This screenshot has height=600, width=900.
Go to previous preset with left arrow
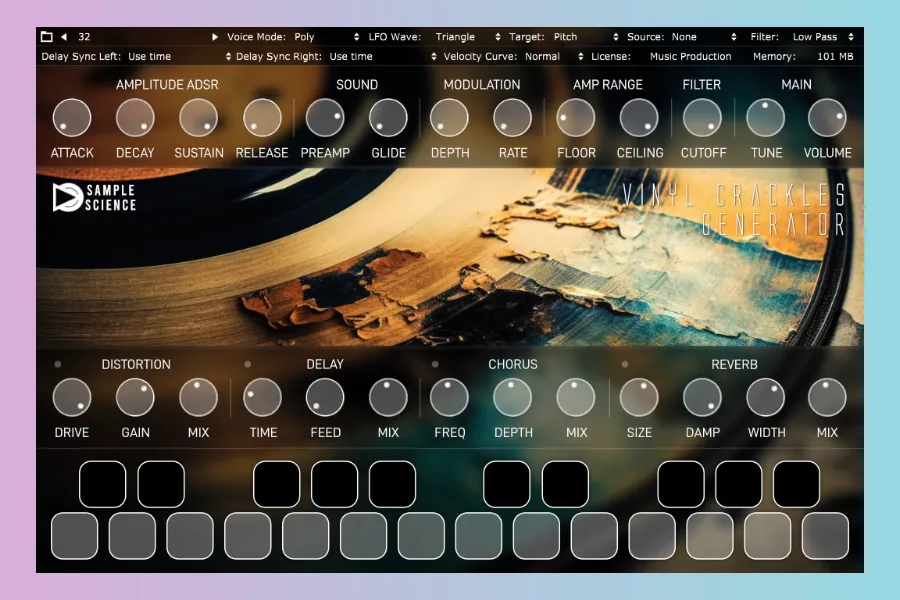click(64, 37)
